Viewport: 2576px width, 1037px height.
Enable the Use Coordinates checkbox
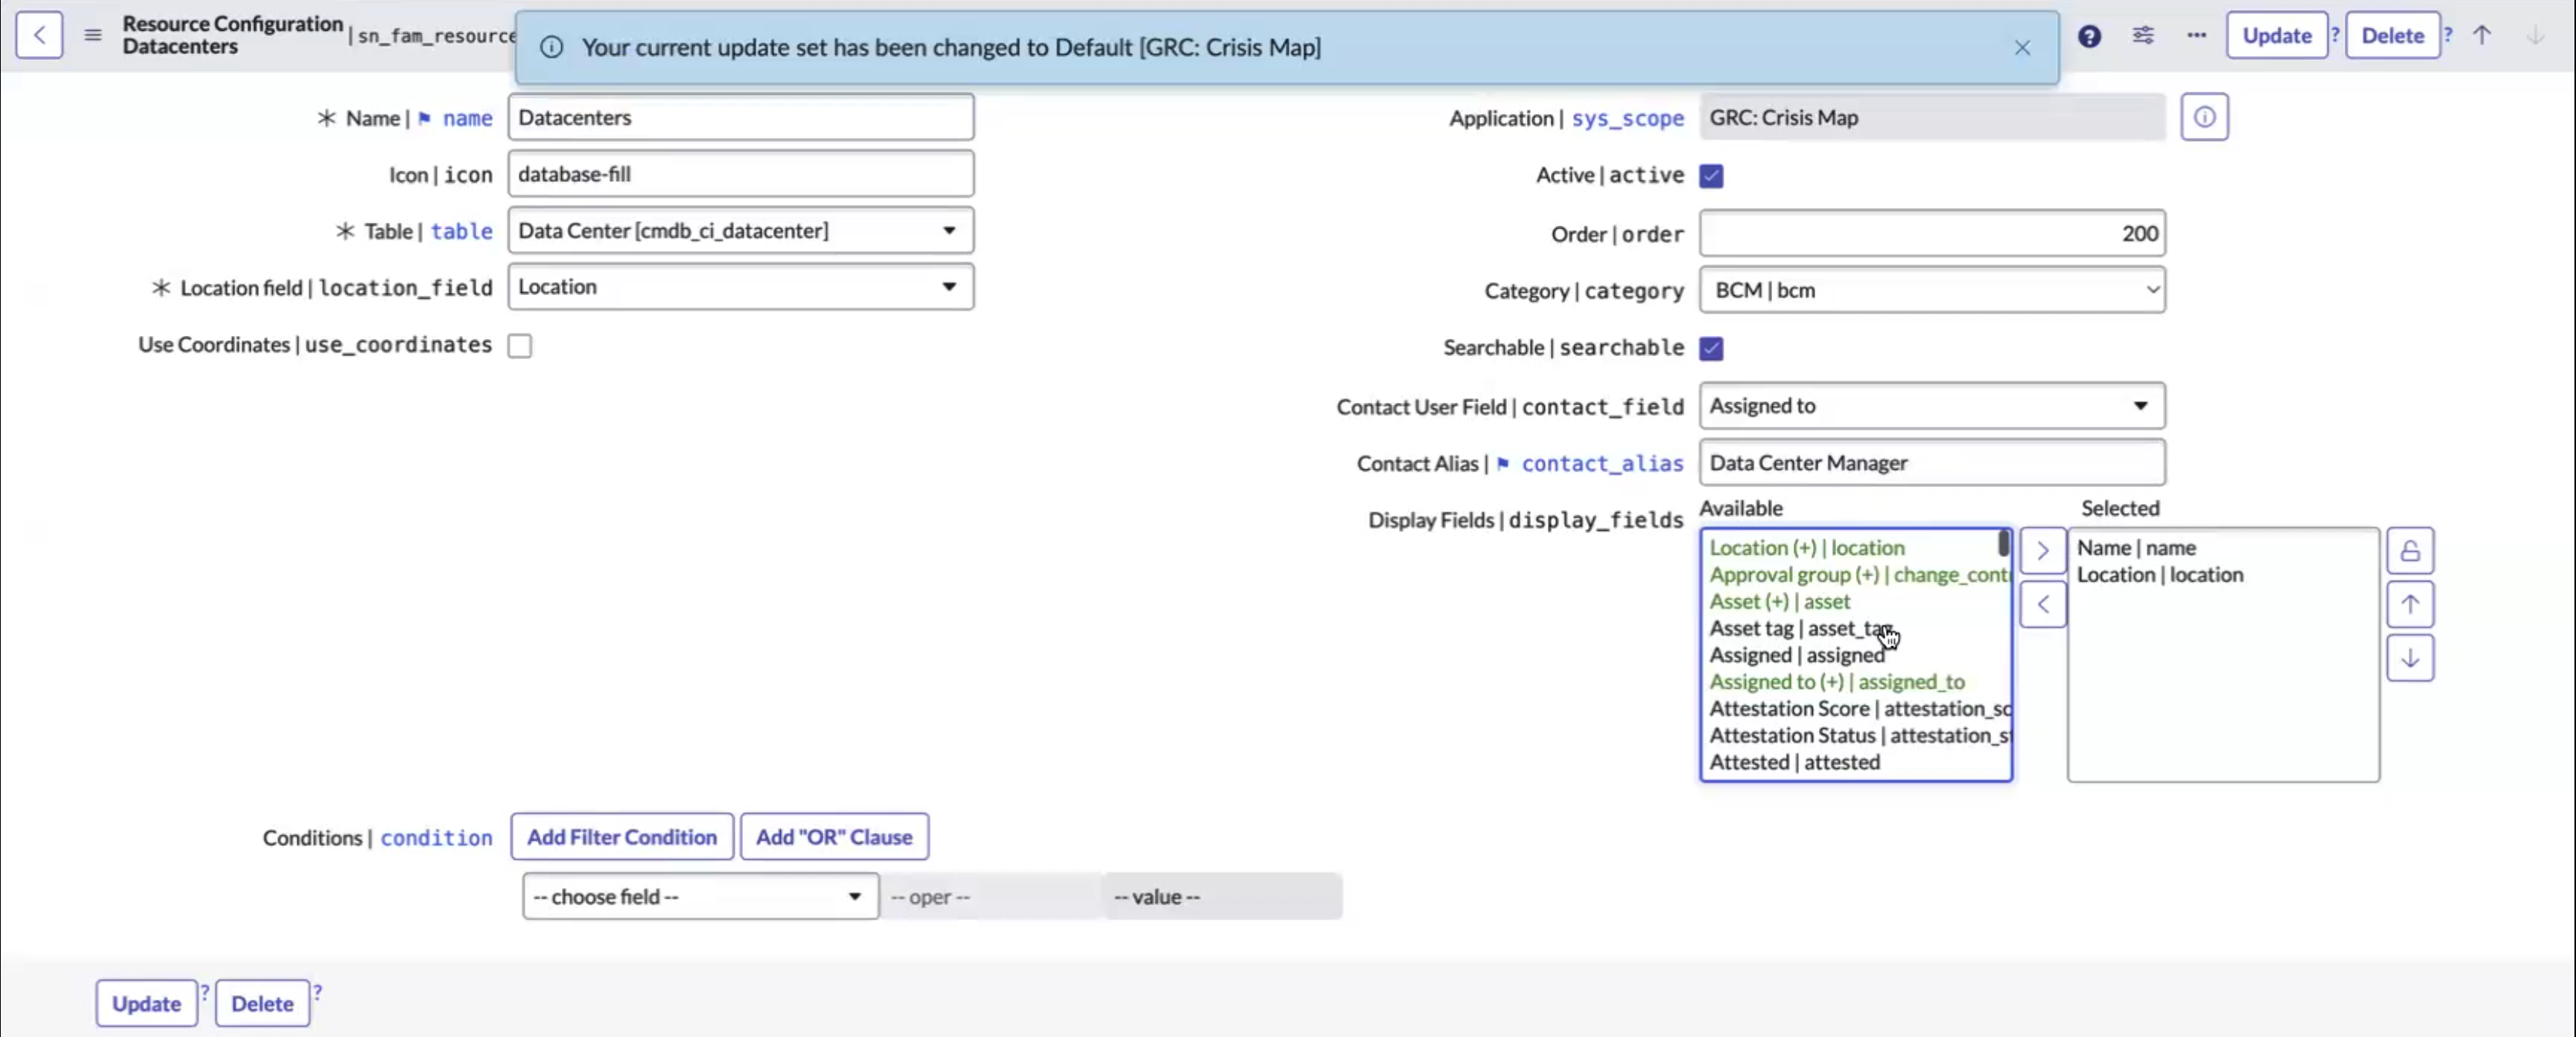tap(519, 346)
